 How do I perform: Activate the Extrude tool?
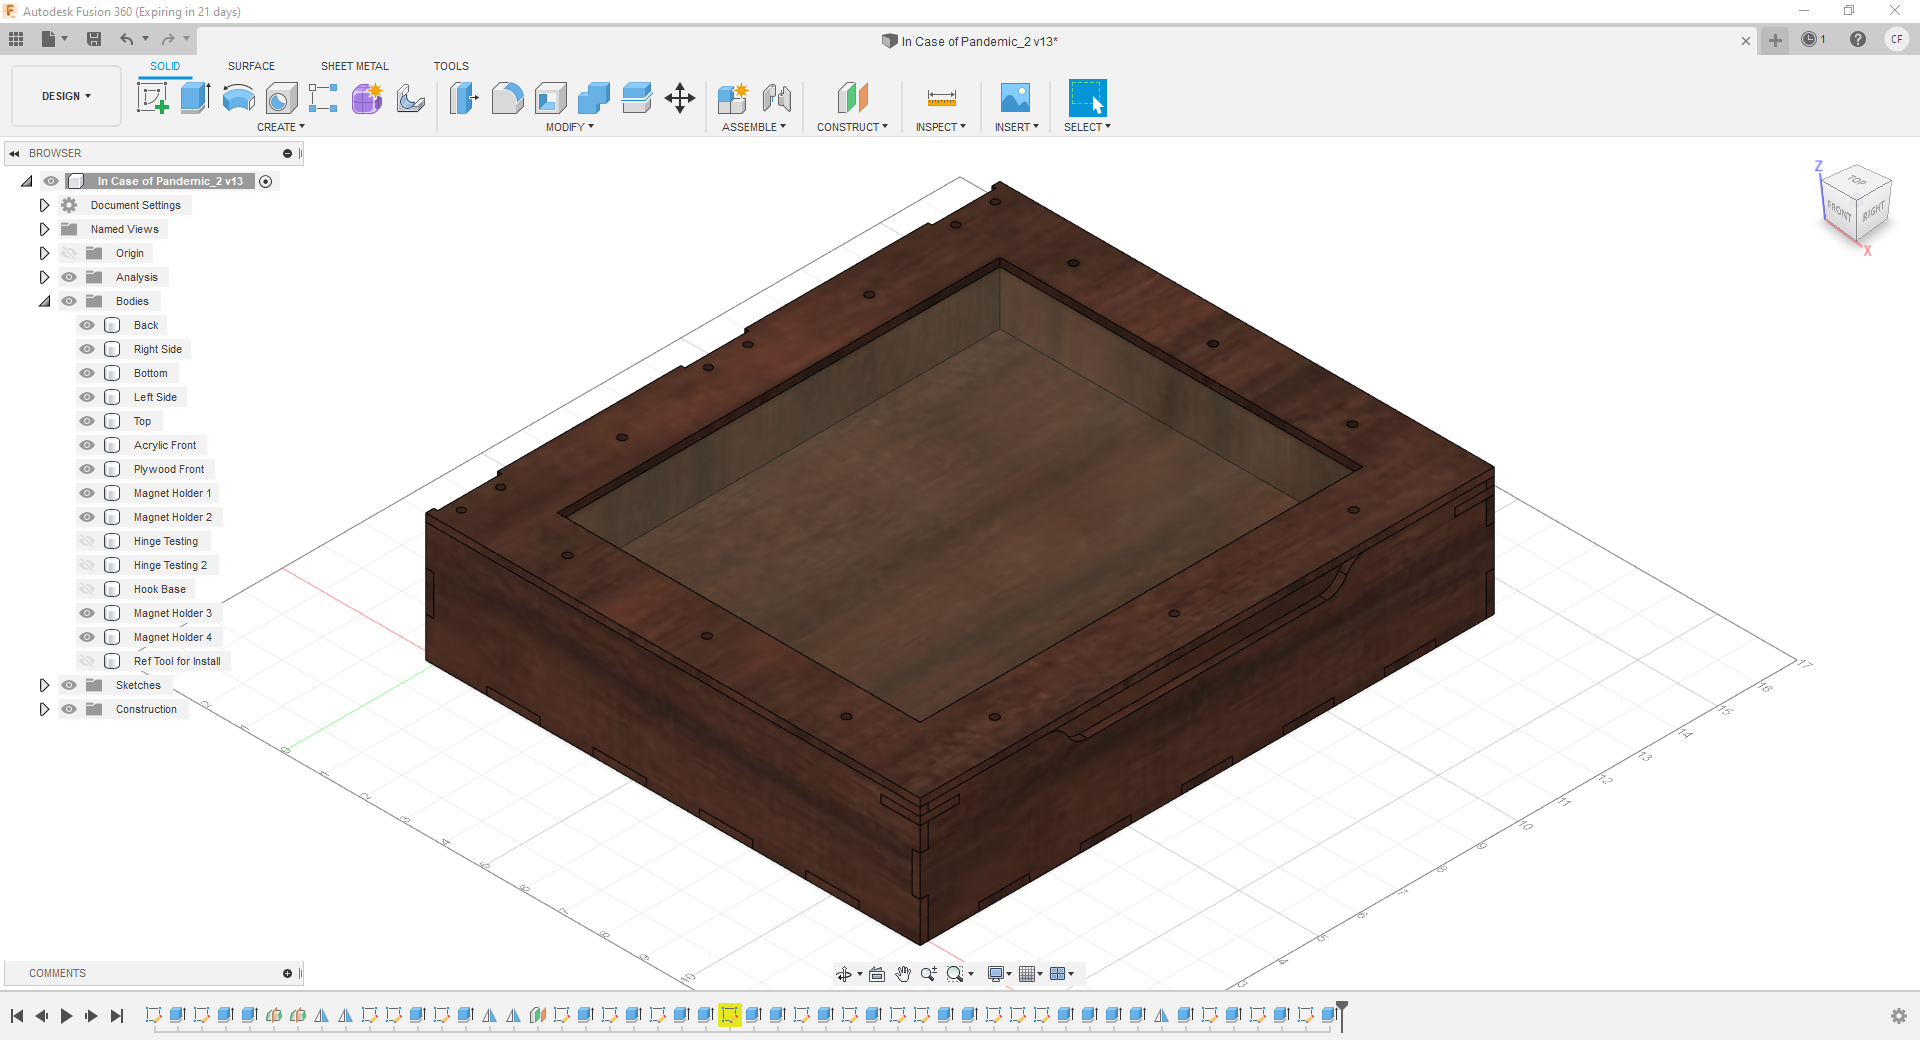coord(193,98)
